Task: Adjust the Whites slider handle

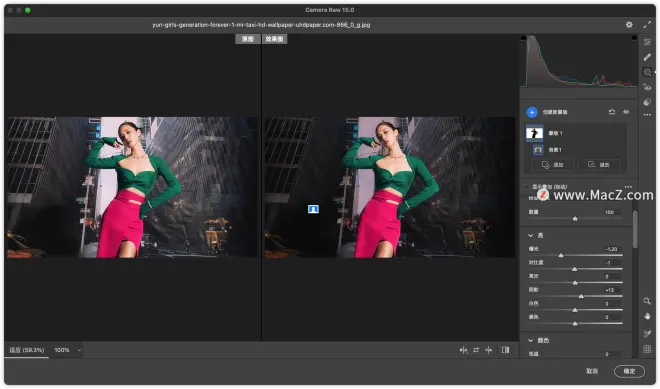Action: click(x=575, y=310)
